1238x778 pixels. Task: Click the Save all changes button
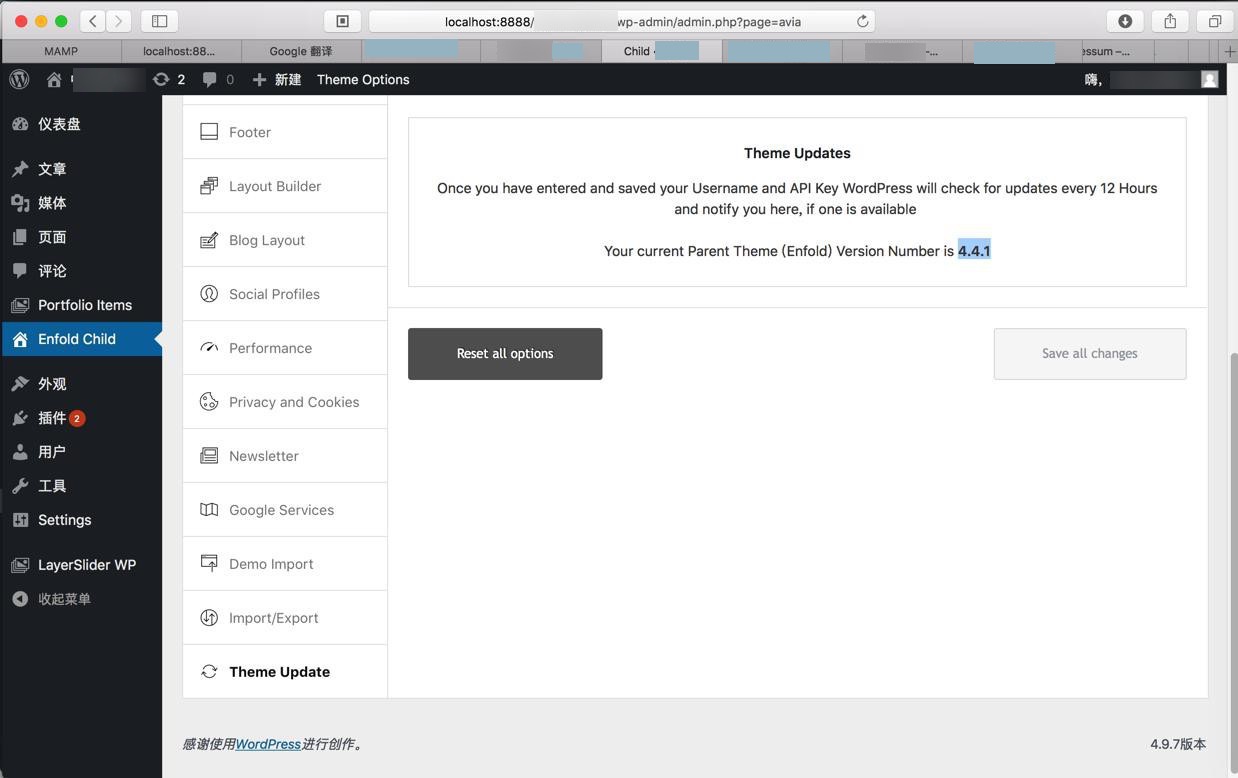click(1090, 354)
